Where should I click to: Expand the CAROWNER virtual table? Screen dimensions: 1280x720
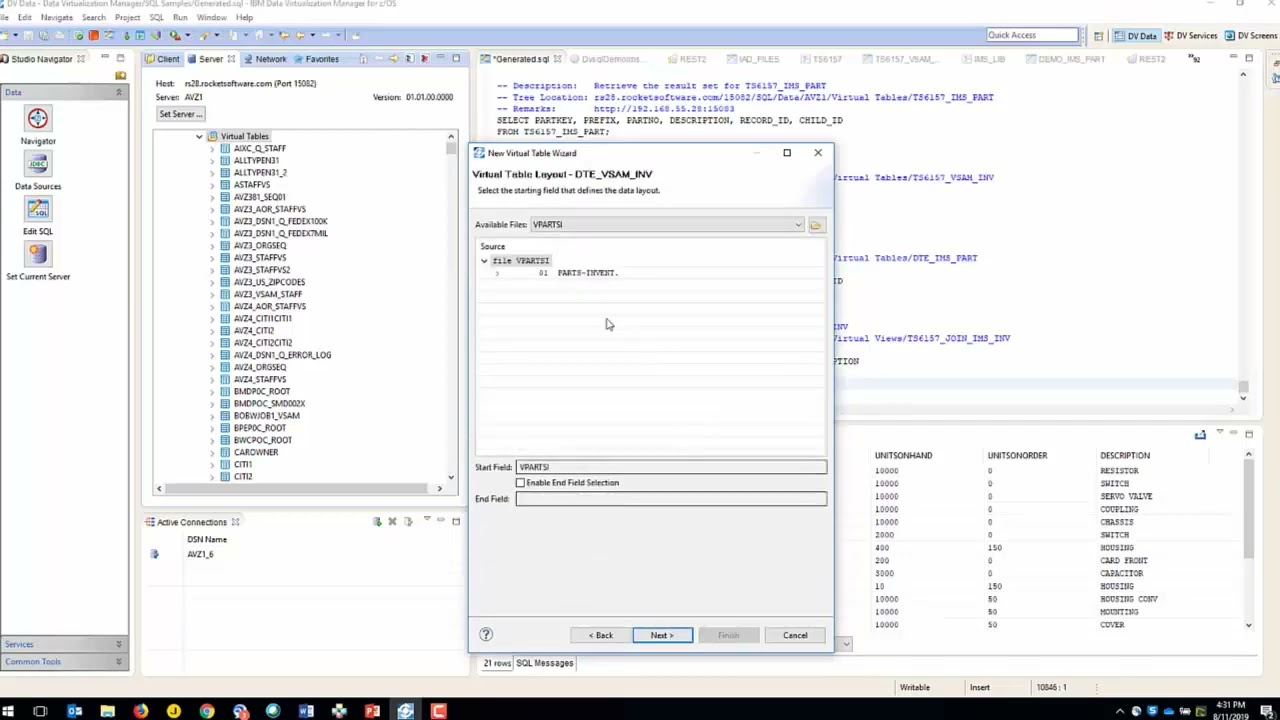pos(212,453)
